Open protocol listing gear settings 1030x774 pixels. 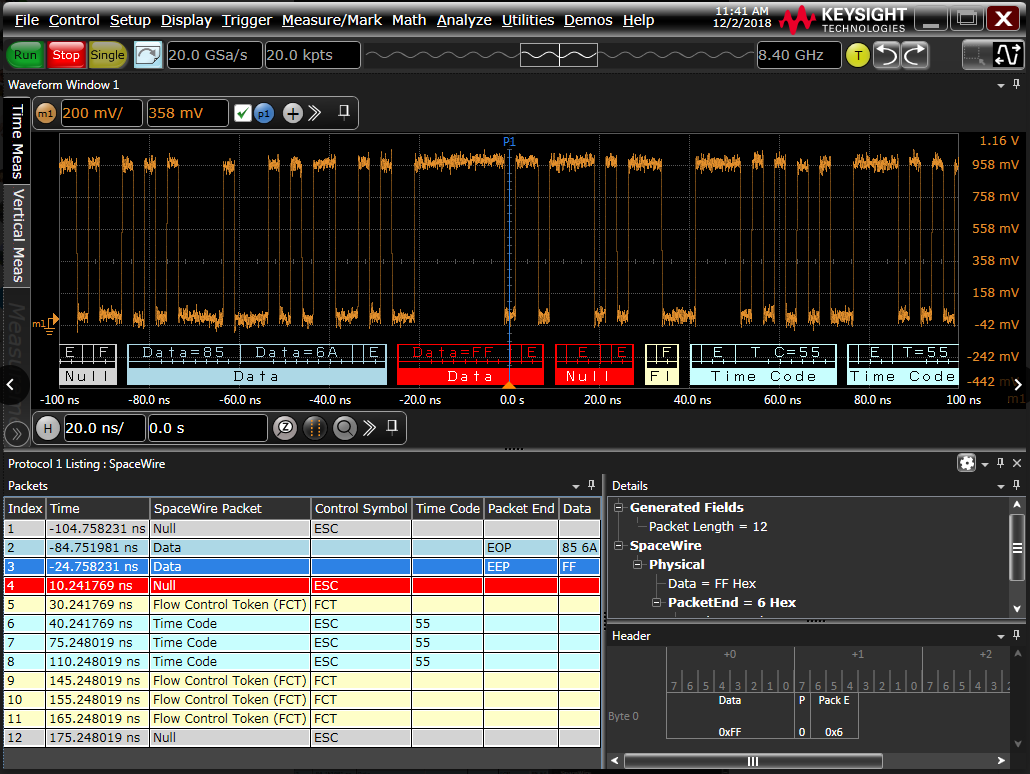pos(966,463)
